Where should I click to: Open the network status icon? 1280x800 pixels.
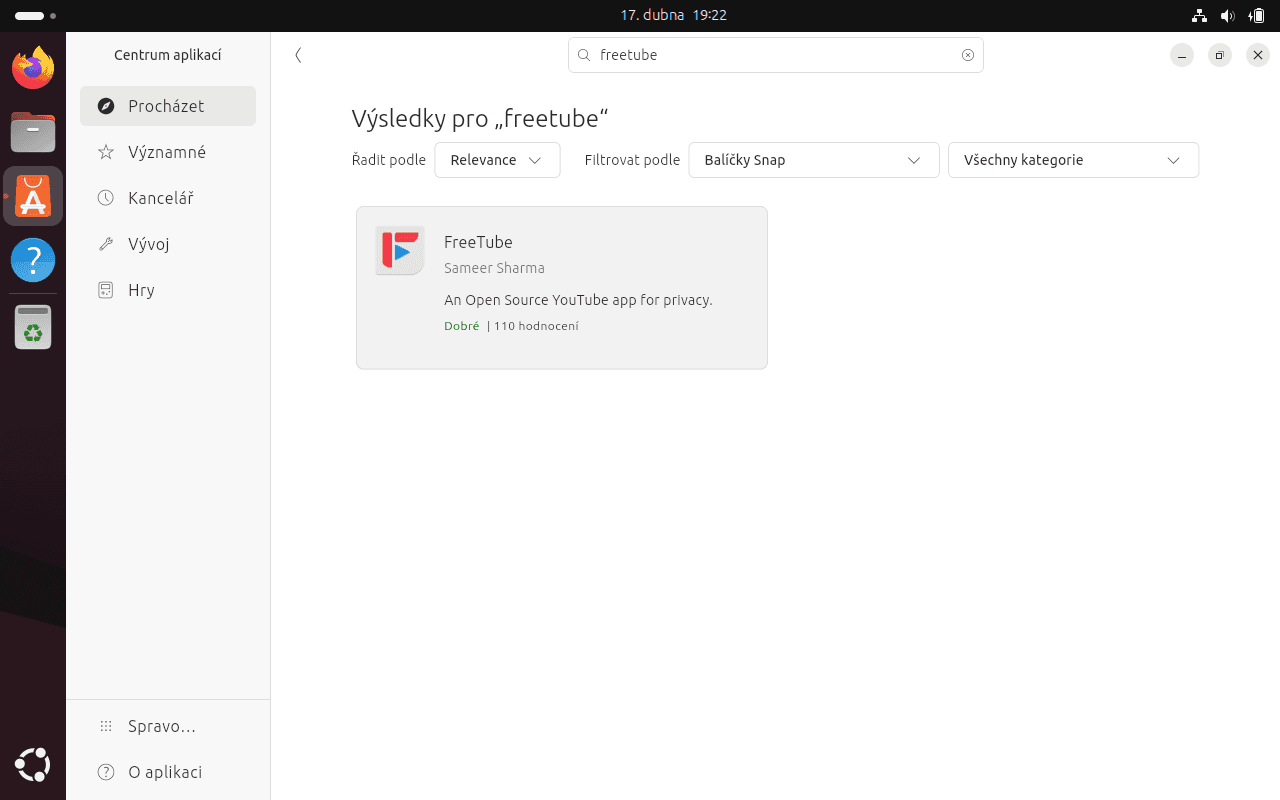(1200, 16)
